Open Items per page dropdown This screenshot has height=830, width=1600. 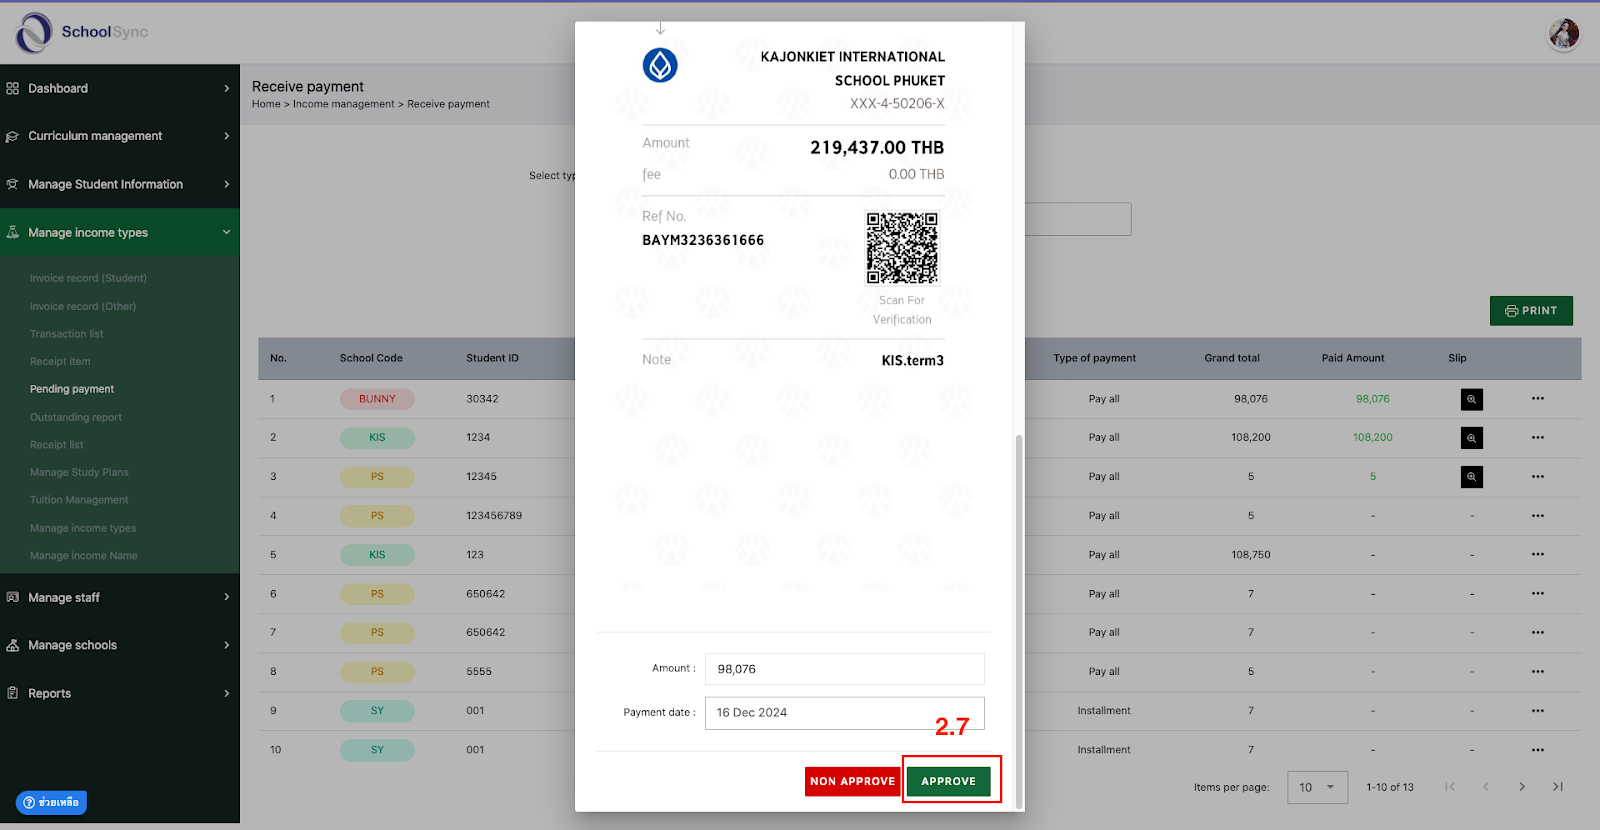pos(1317,787)
